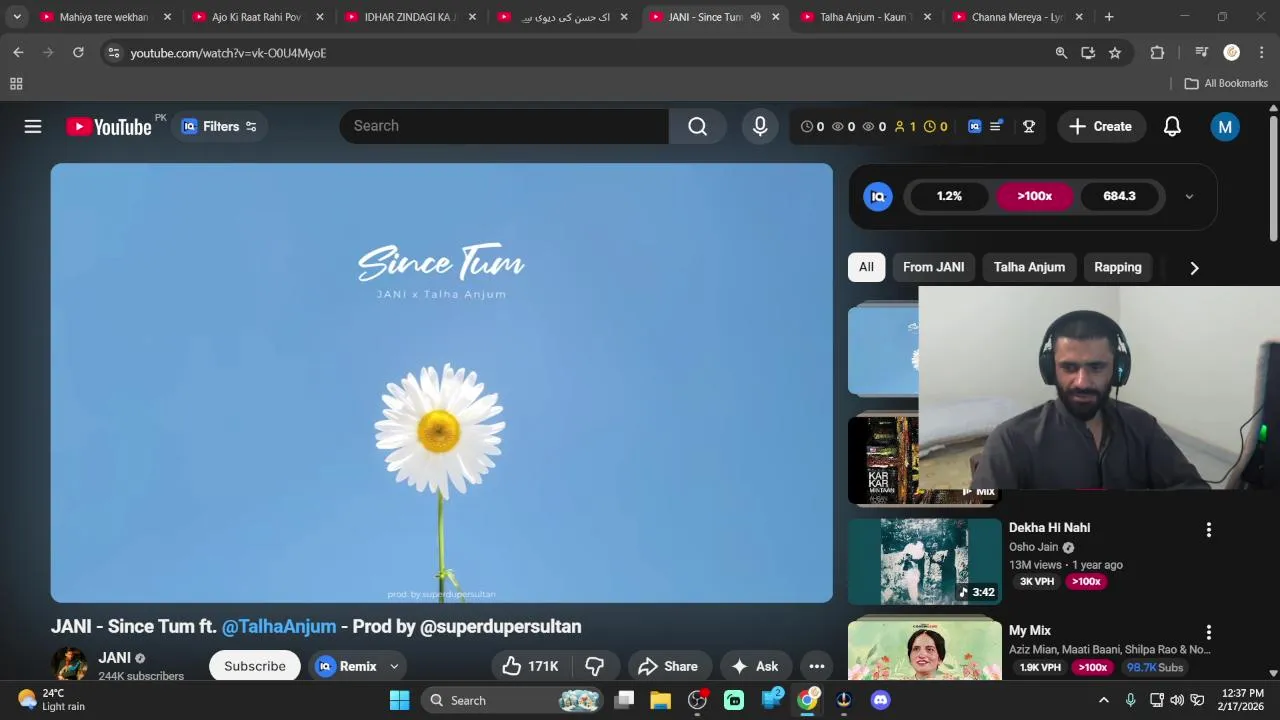
Task: Open the vidIQ logo icon in header stats bar
Action: click(975, 126)
